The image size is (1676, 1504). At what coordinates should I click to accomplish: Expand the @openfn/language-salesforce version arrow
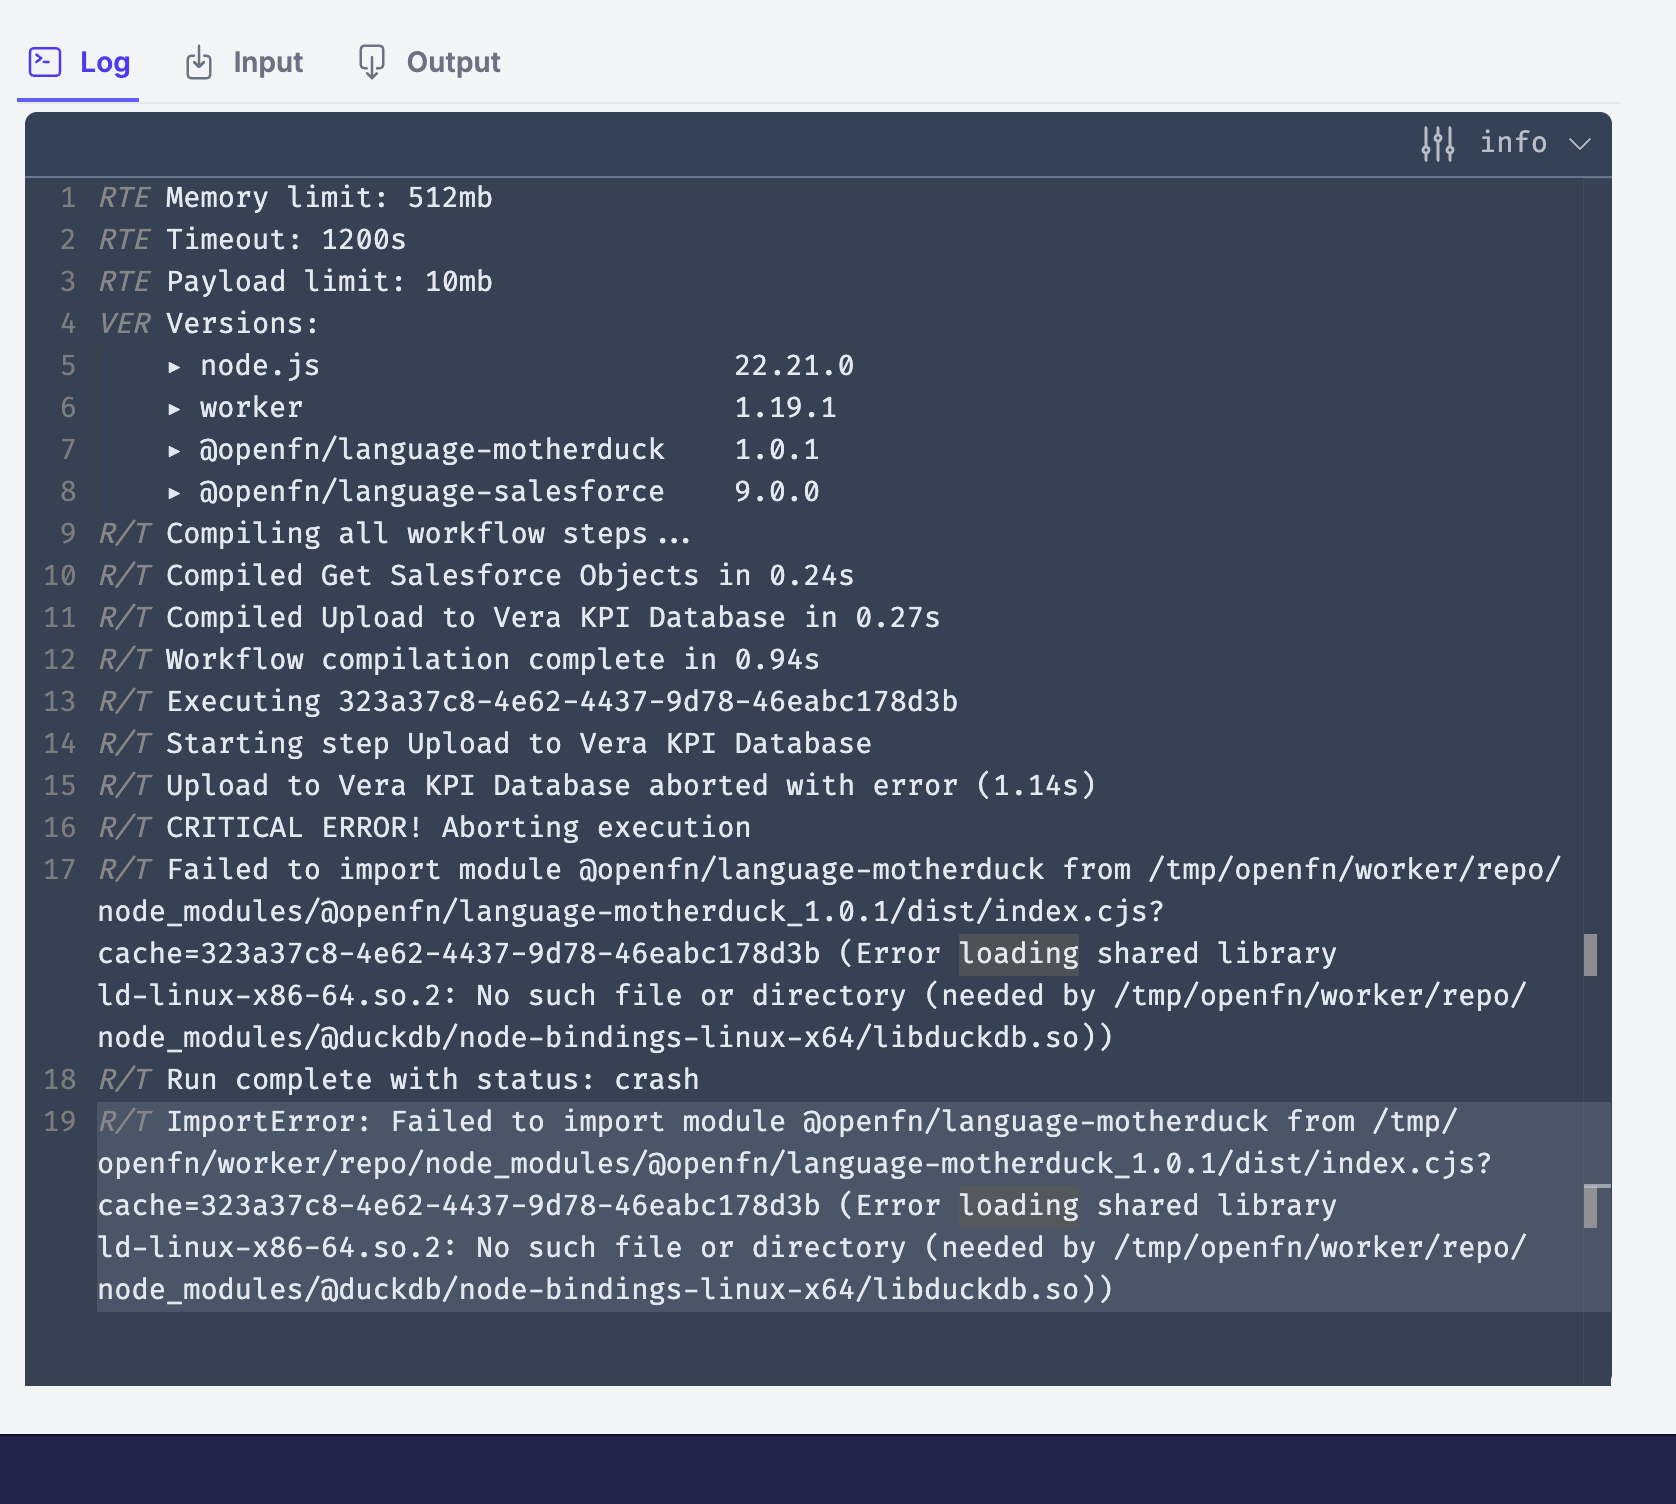[175, 493]
